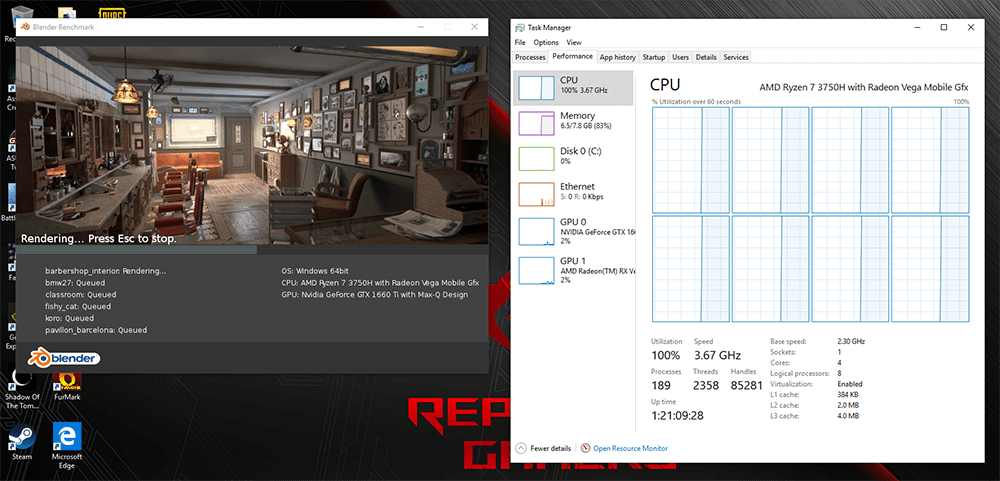Click 'classroom: Queued' benchmark entry
Screen dimensions: 1000x481
pos(80,295)
